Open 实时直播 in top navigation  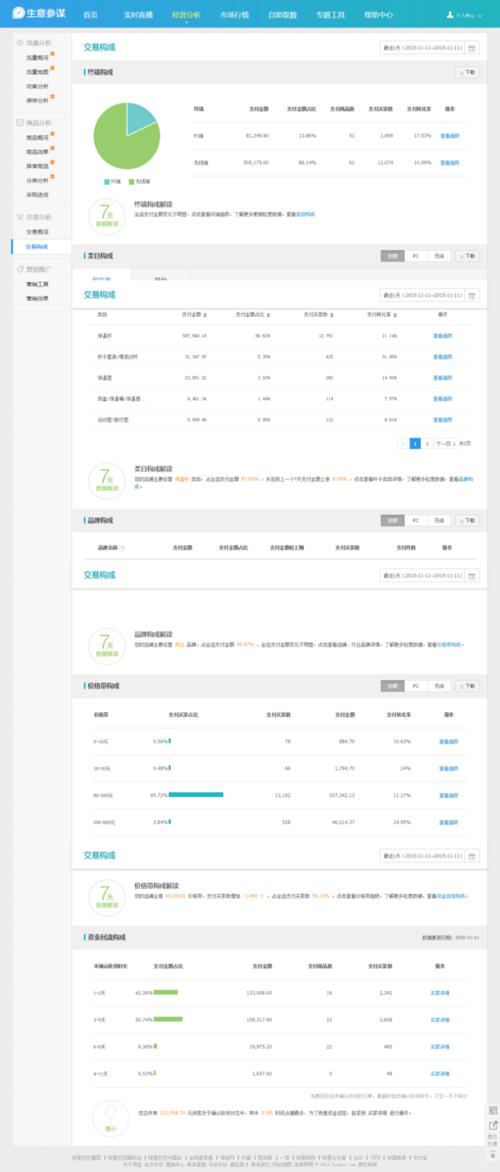[x=138, y=14]
